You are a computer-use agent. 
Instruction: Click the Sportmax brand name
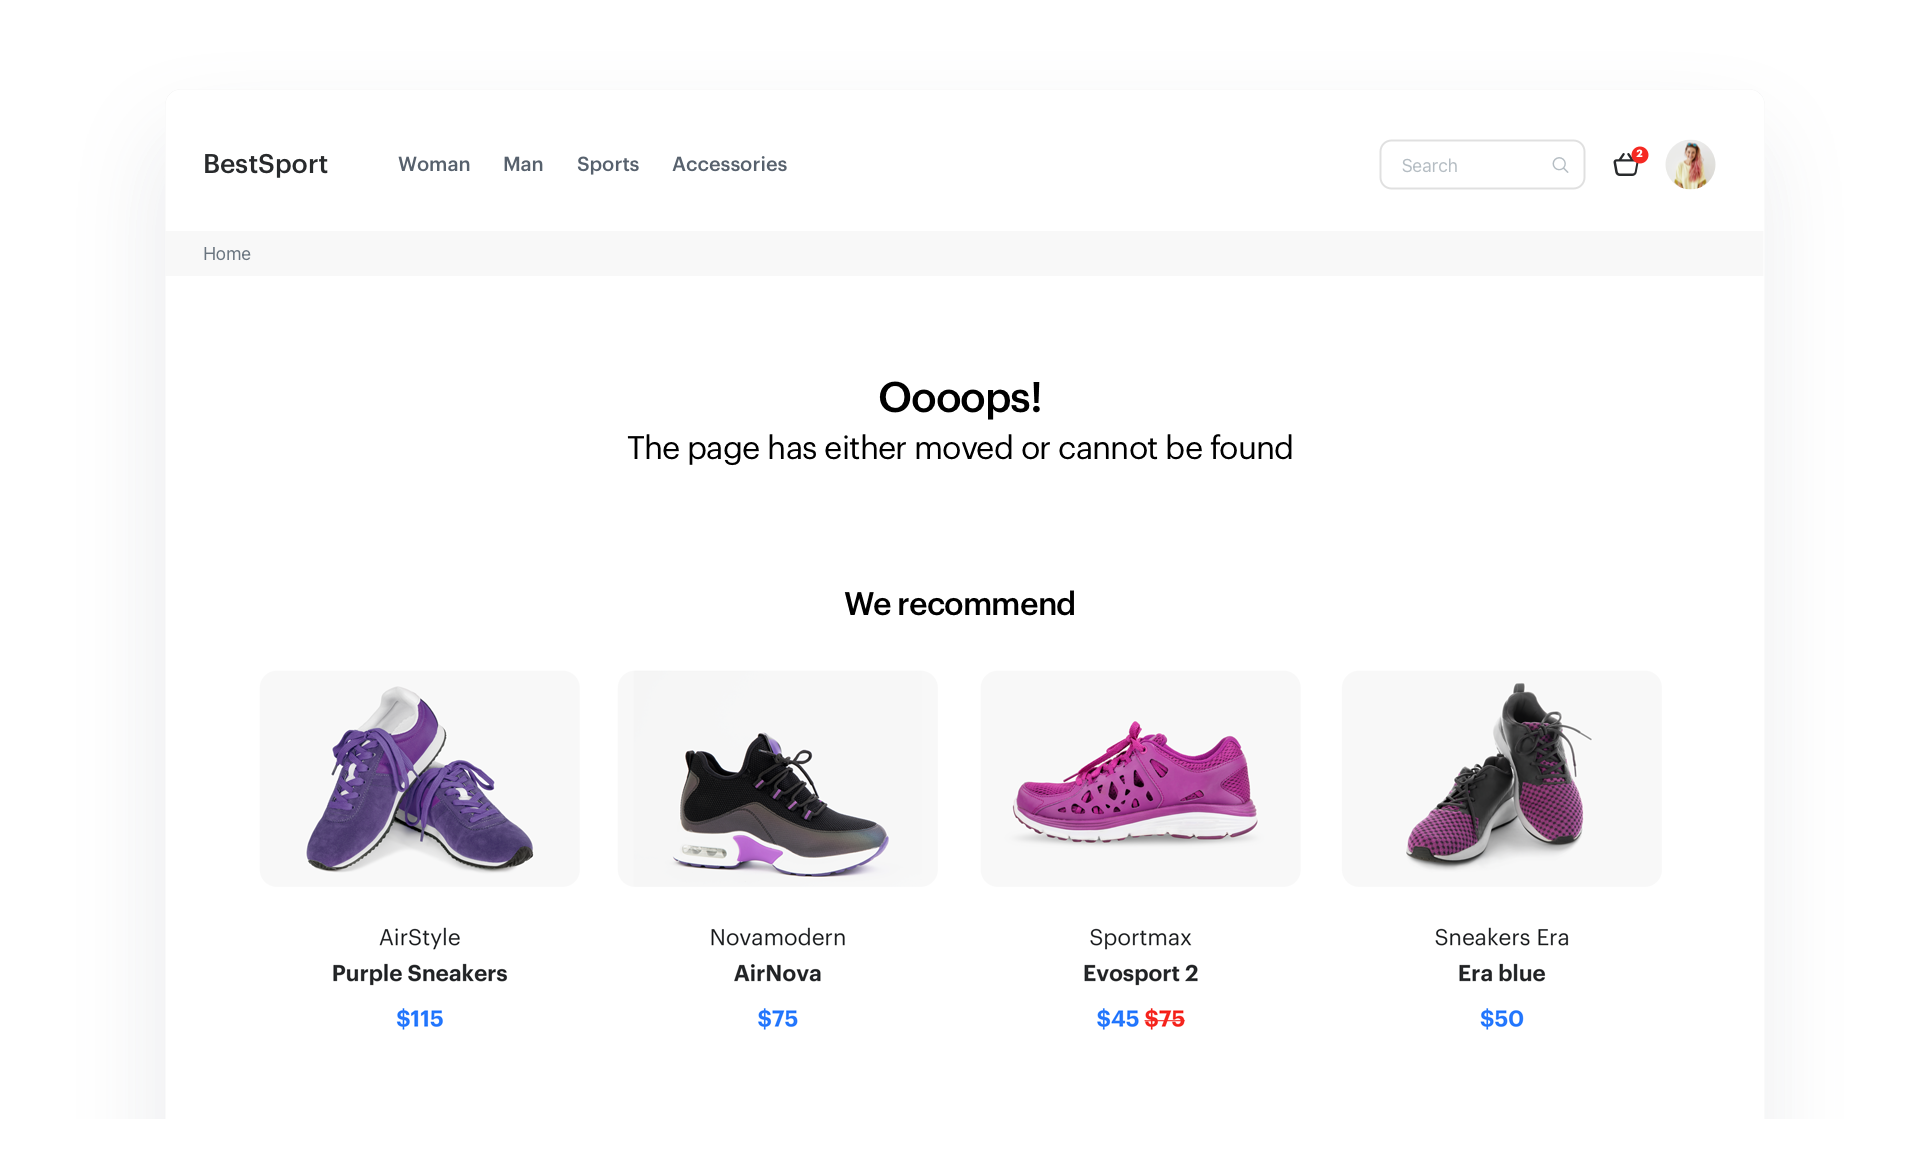pyautogui.click(x=1140, y=938)
